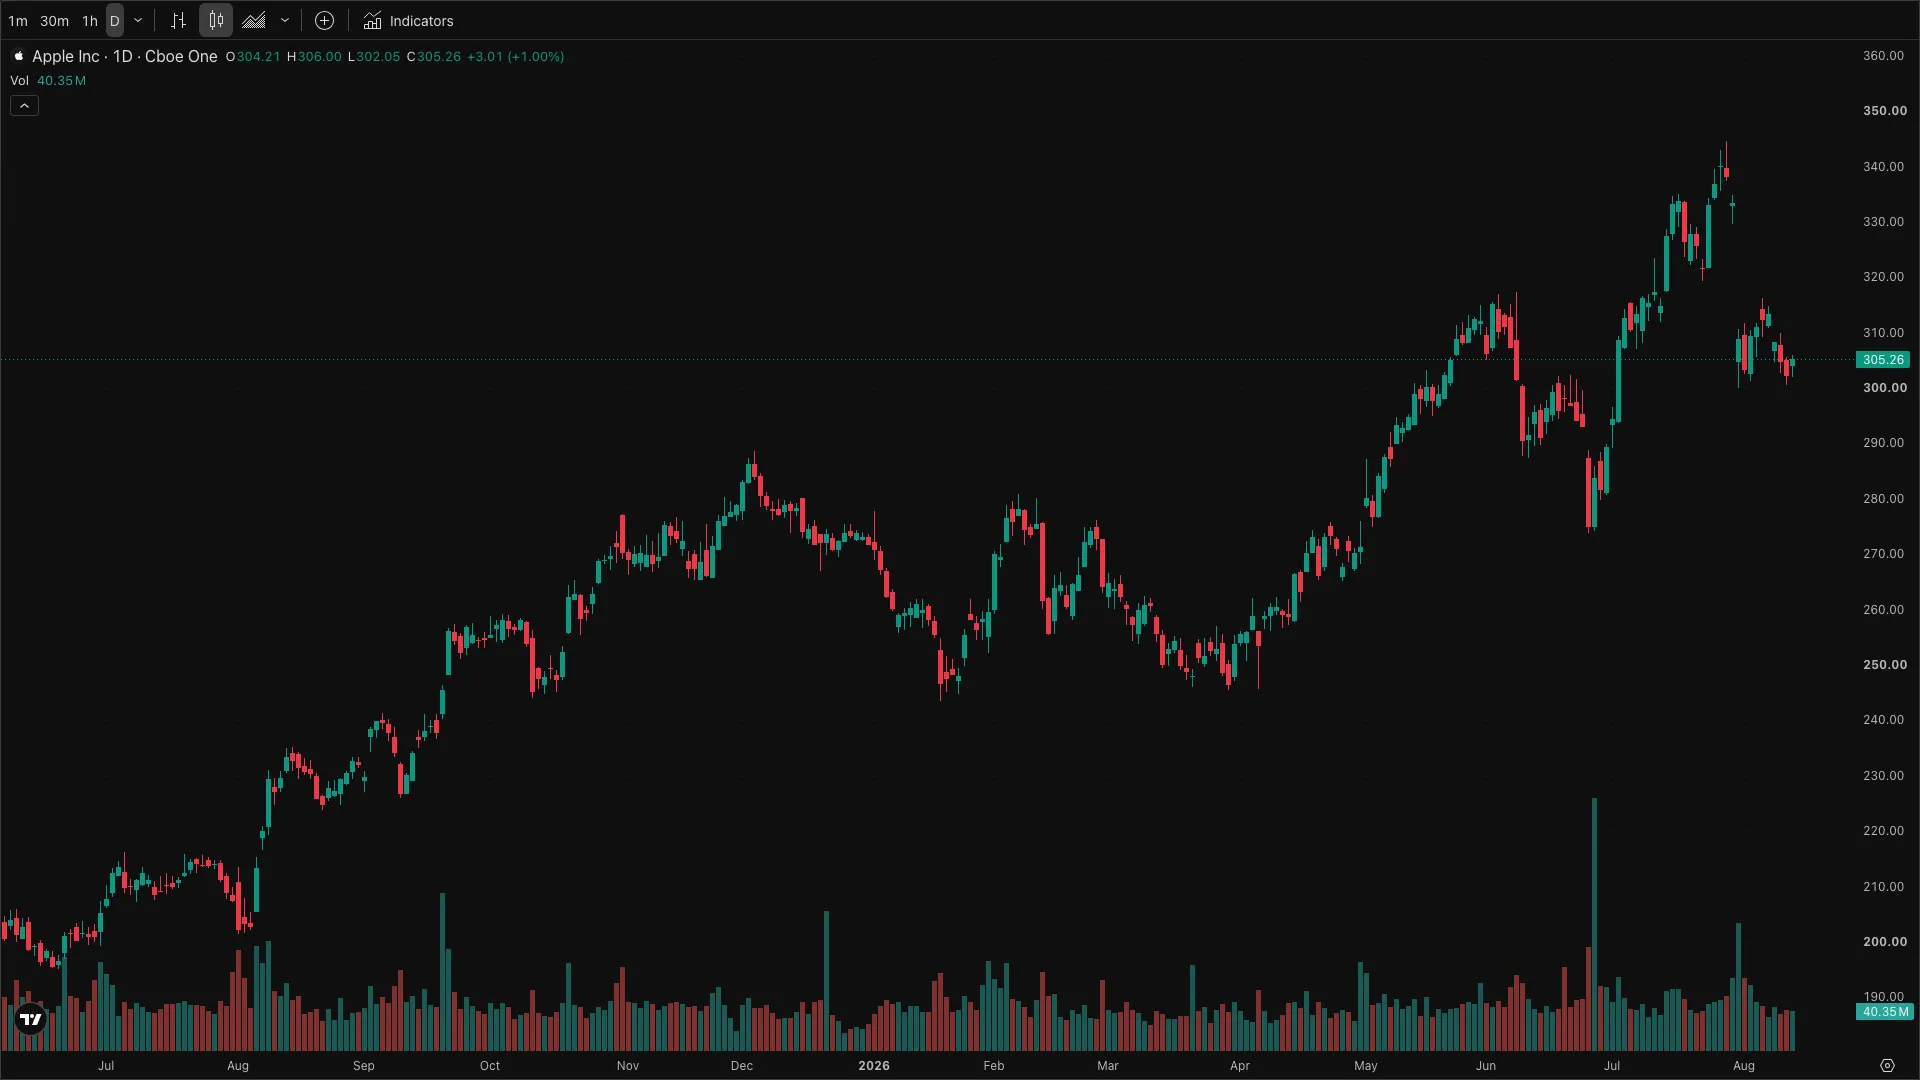Viewport: 1920px width, 1080px height.
Task: Click the +3.01 (+1.00%) change value
Action: tap(516, 57)
